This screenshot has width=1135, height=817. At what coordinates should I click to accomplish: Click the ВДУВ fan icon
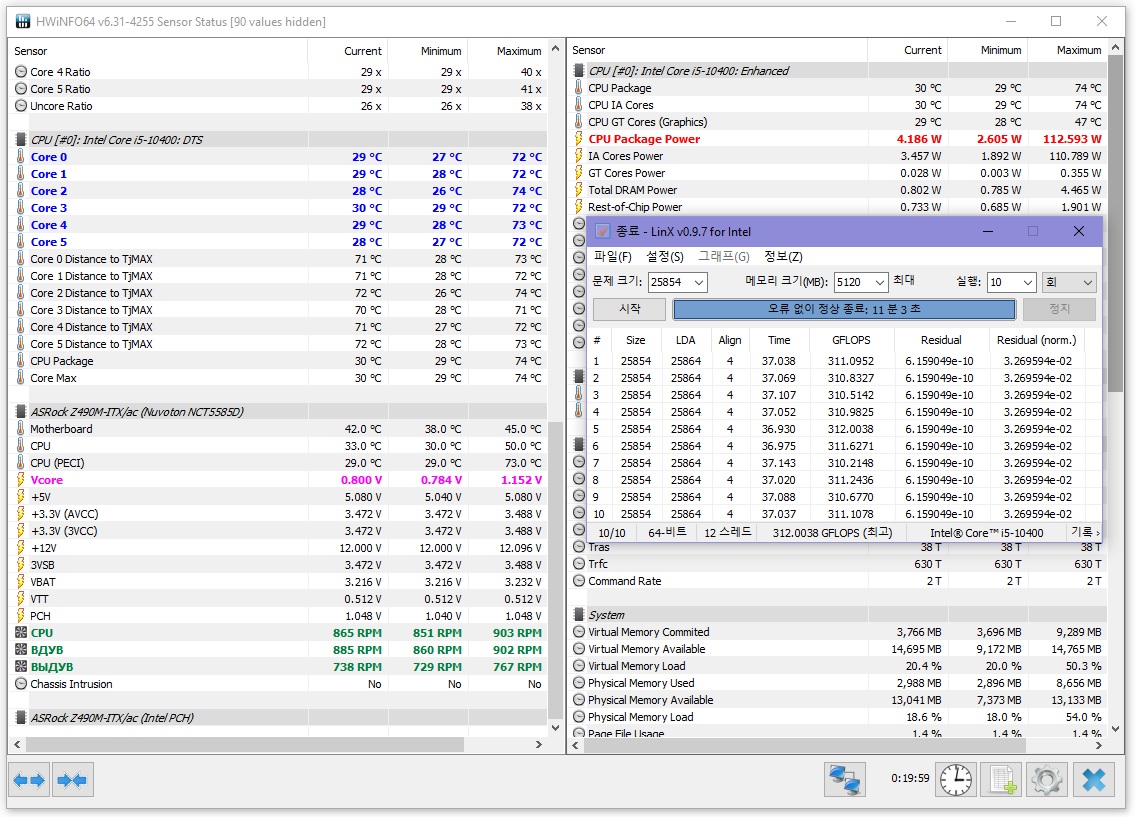(21, 650)
